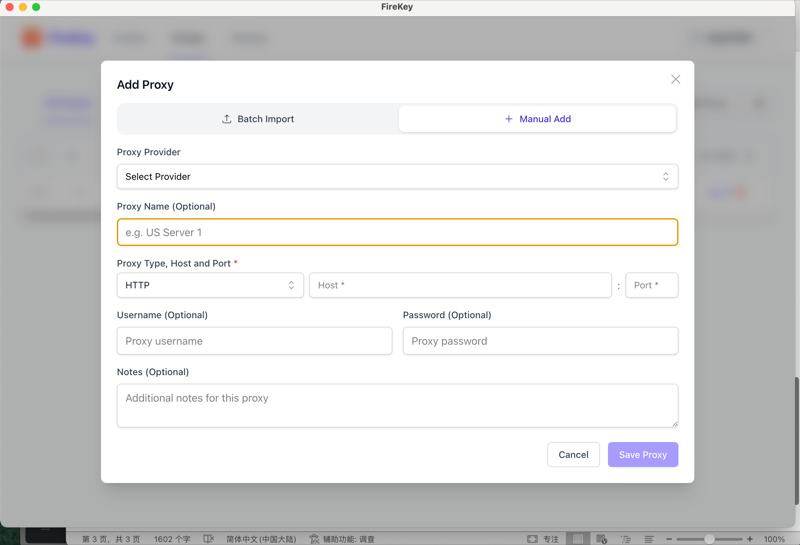The image size is (800, 545).
Task: Click the Proxy Name input field
Action: 397,232
